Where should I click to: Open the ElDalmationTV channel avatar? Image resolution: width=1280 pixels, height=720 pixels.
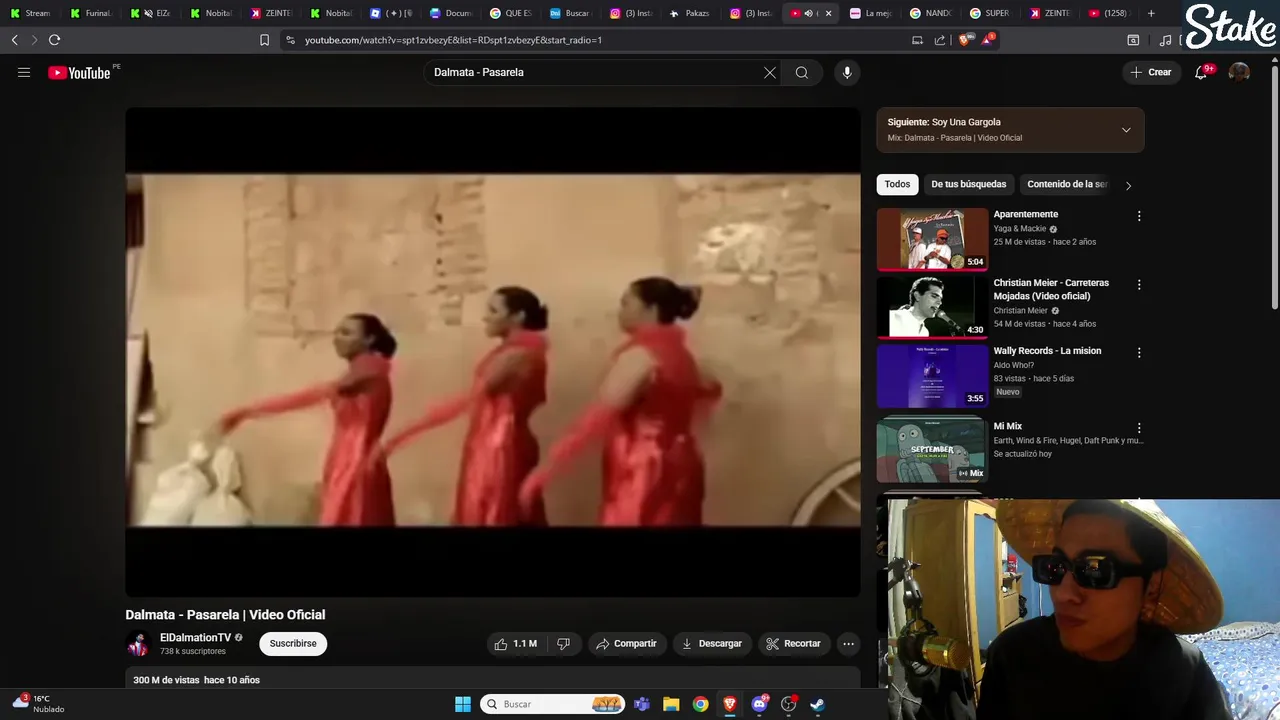pos(138,644)
